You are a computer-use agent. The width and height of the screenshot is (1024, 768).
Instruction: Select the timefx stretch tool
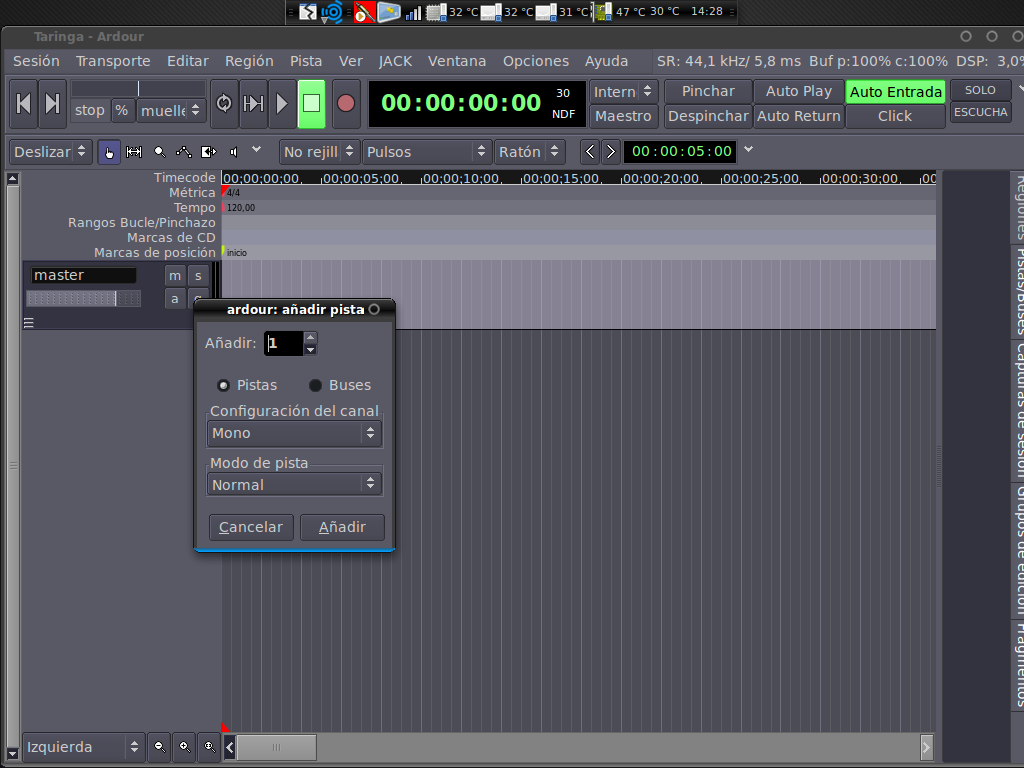tap(208, 152)
